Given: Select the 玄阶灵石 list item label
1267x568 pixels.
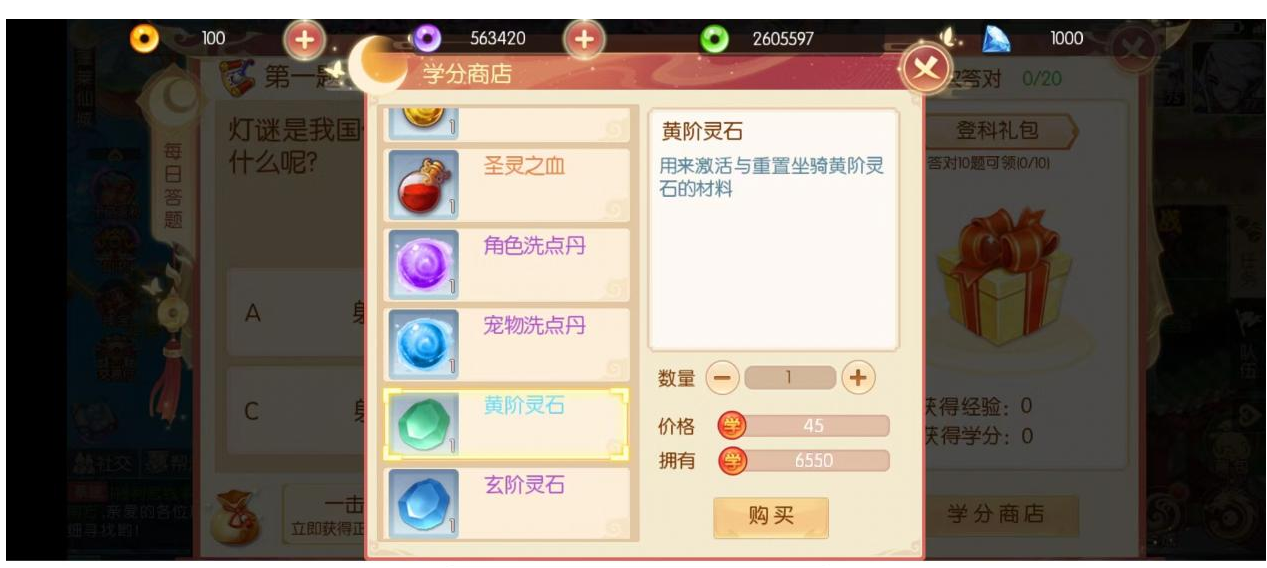Looking at the screenshot, I should [525, 485].
